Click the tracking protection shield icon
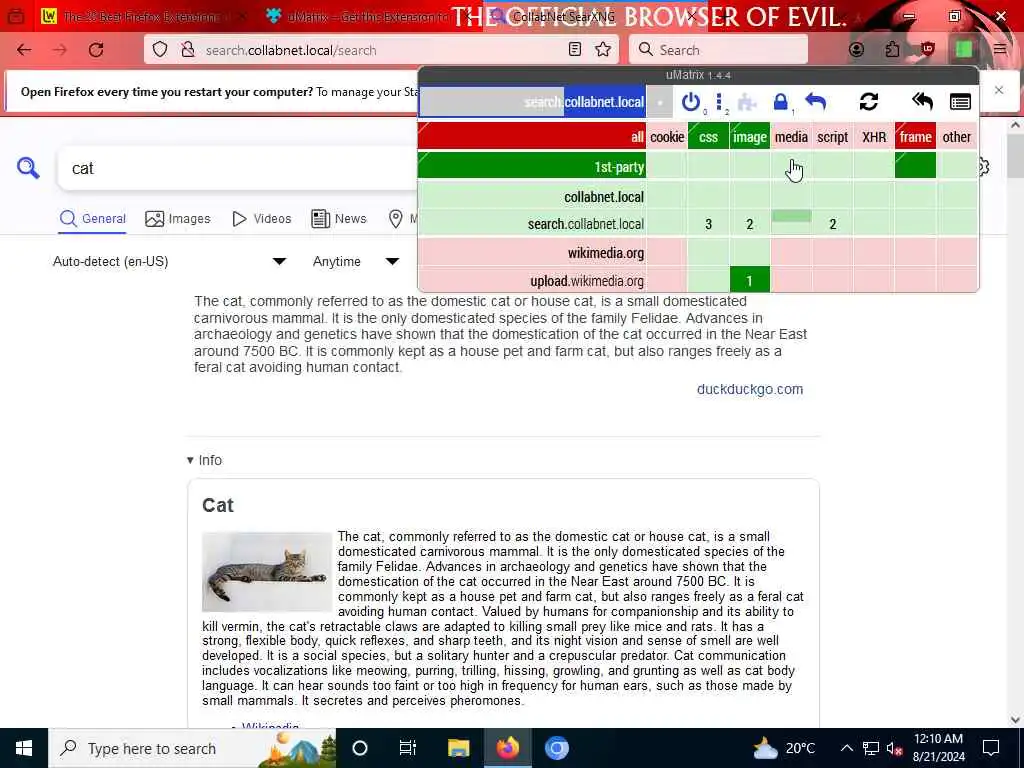 (x=160, y=50)
